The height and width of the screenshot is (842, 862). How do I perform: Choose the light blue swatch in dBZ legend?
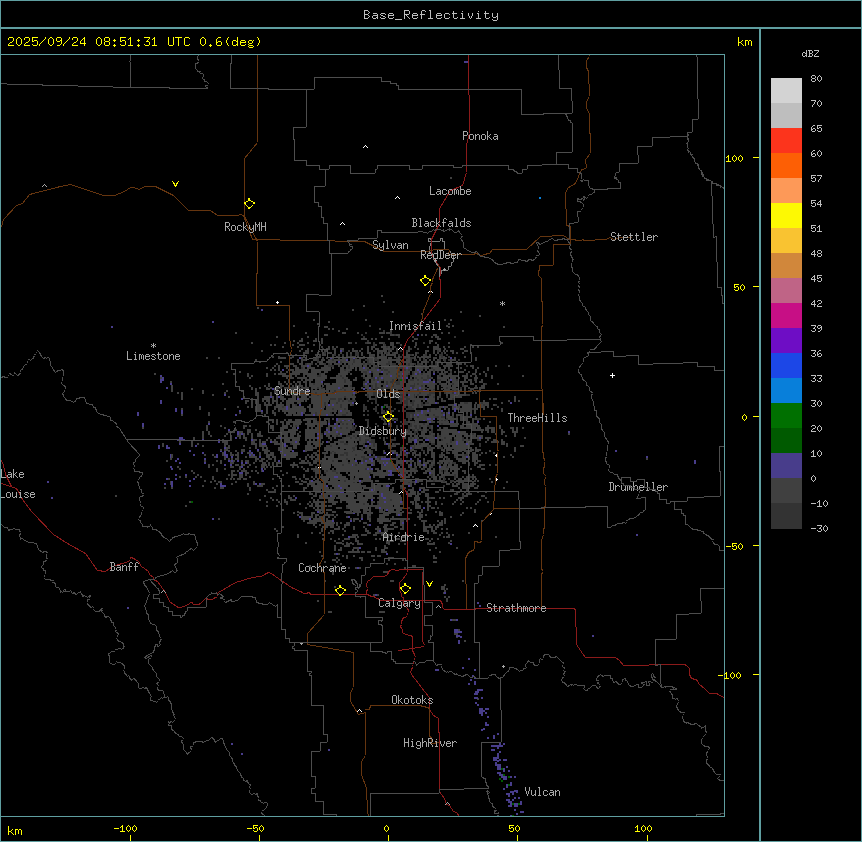pos(786,390)
